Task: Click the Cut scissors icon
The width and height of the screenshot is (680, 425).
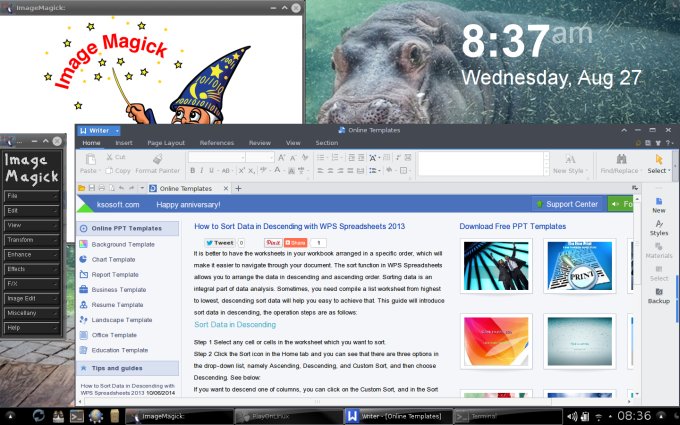Action: point(110,157)
